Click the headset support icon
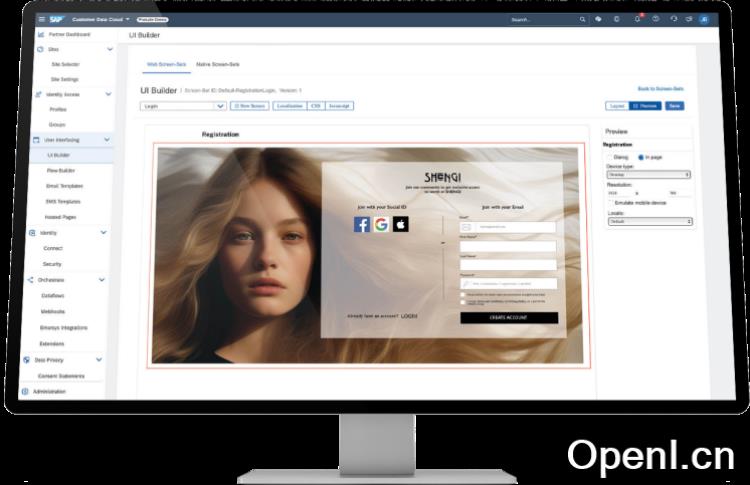The image size is (750, 485). 673,19
